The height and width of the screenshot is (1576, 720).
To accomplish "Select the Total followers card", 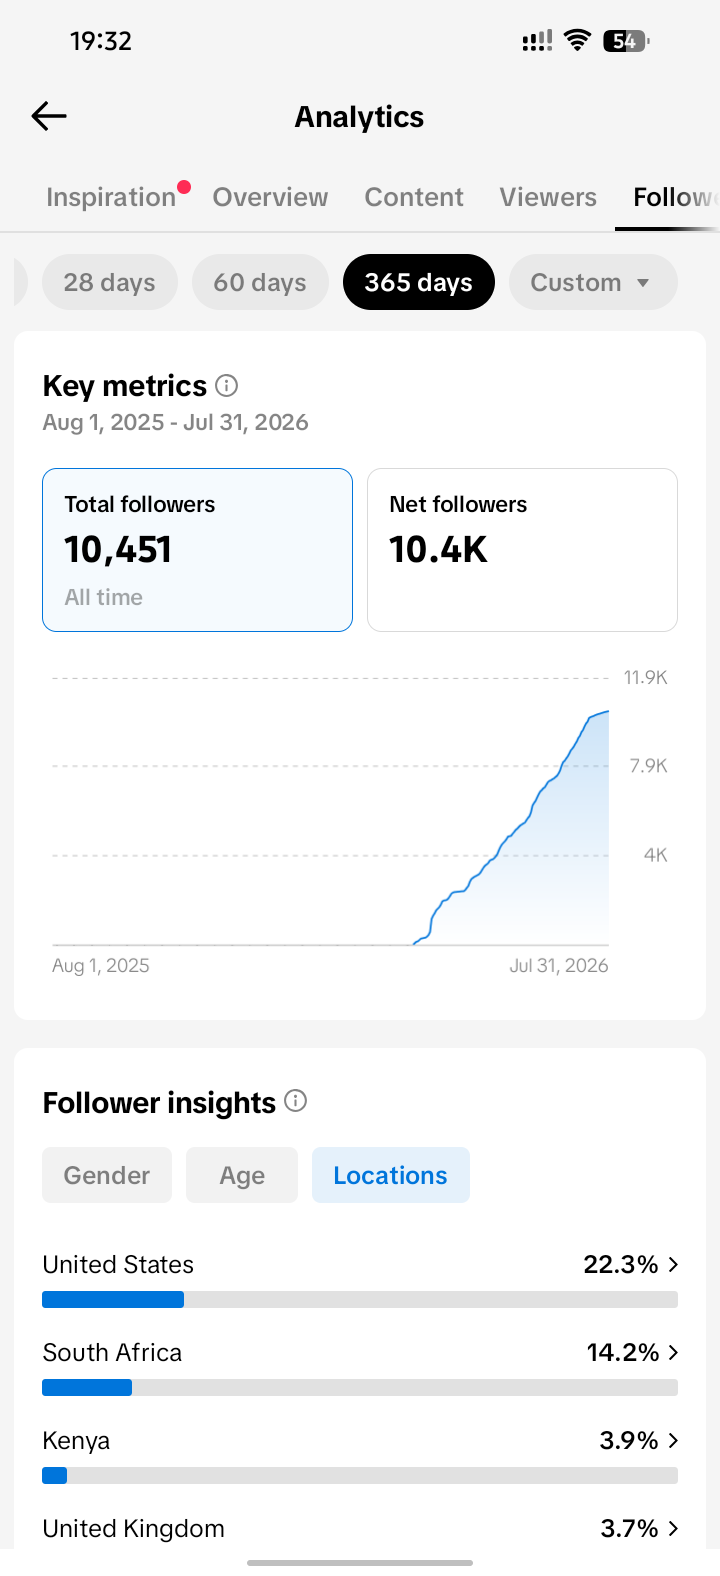I will tap(197, 550).
